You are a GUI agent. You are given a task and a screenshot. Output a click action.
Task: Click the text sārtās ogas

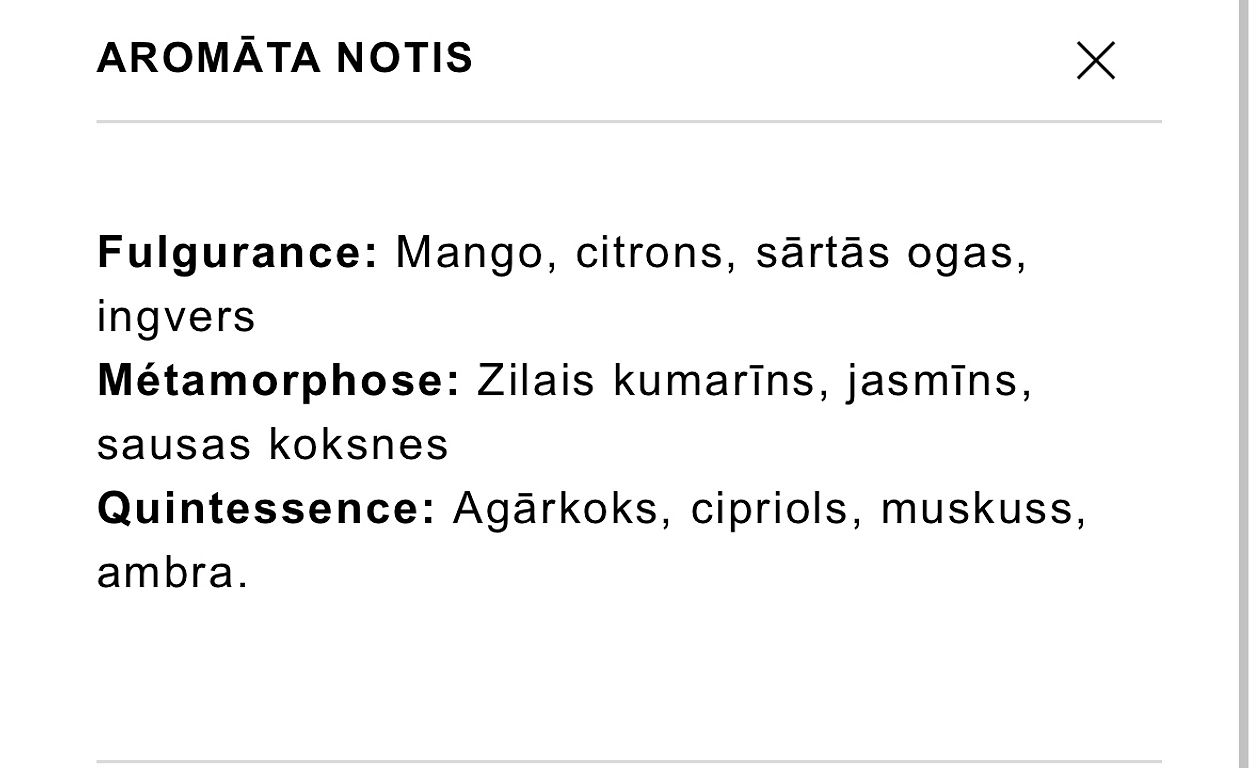pos(890,252)
